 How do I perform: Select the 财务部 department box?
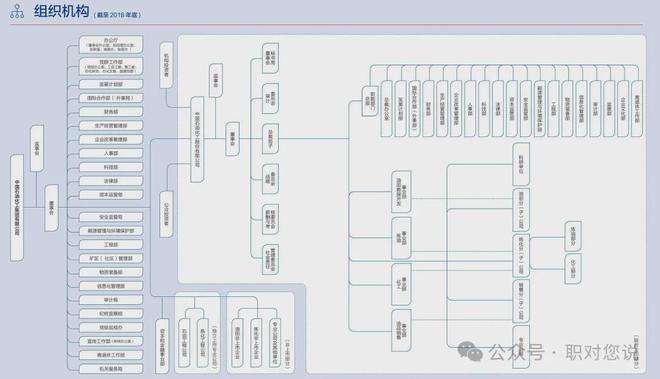[x=111, y=112]
